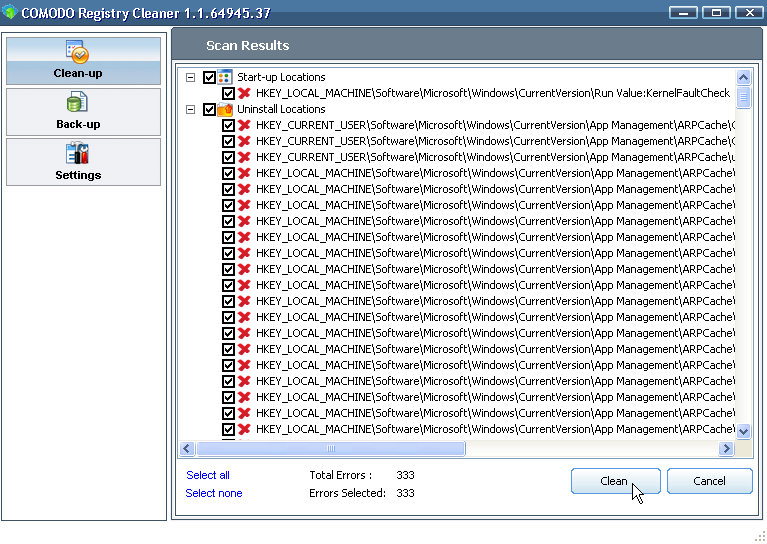Click the vertical scrollbar up arrow
Image resolution: width=767 pixels, height=544 pixels.
744,77
